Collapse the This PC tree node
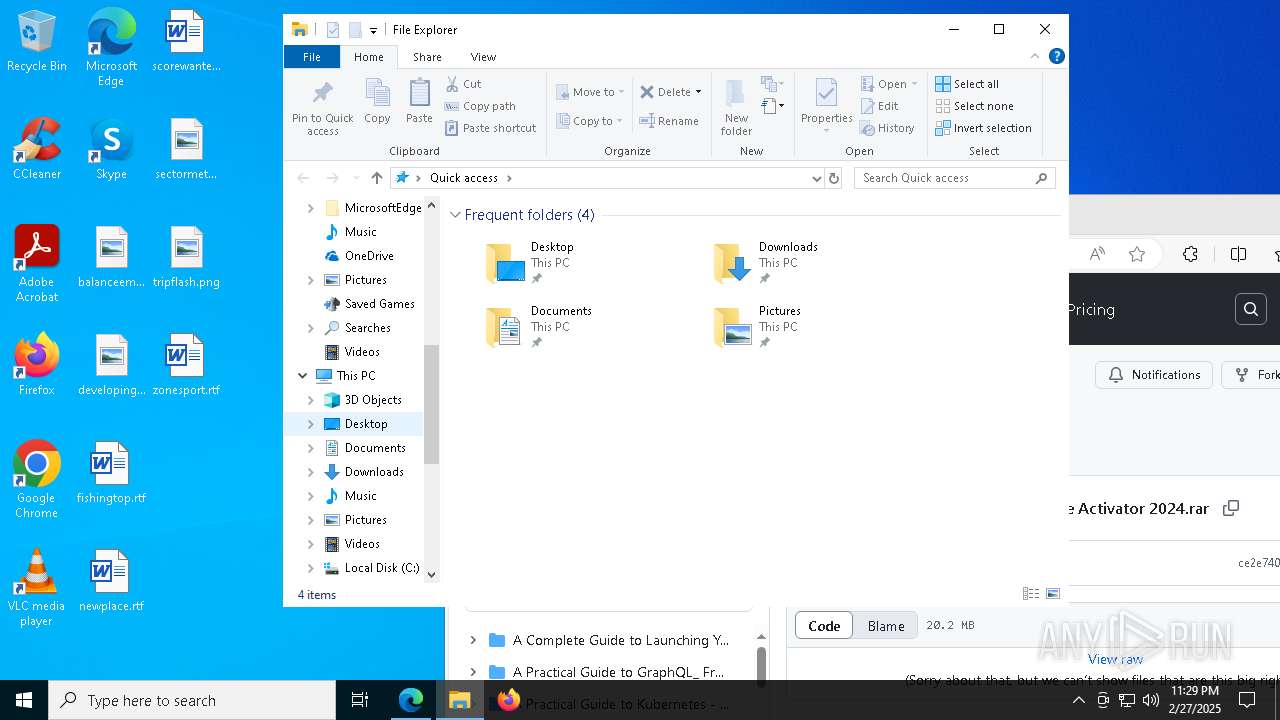 click(x=302, y=376)
